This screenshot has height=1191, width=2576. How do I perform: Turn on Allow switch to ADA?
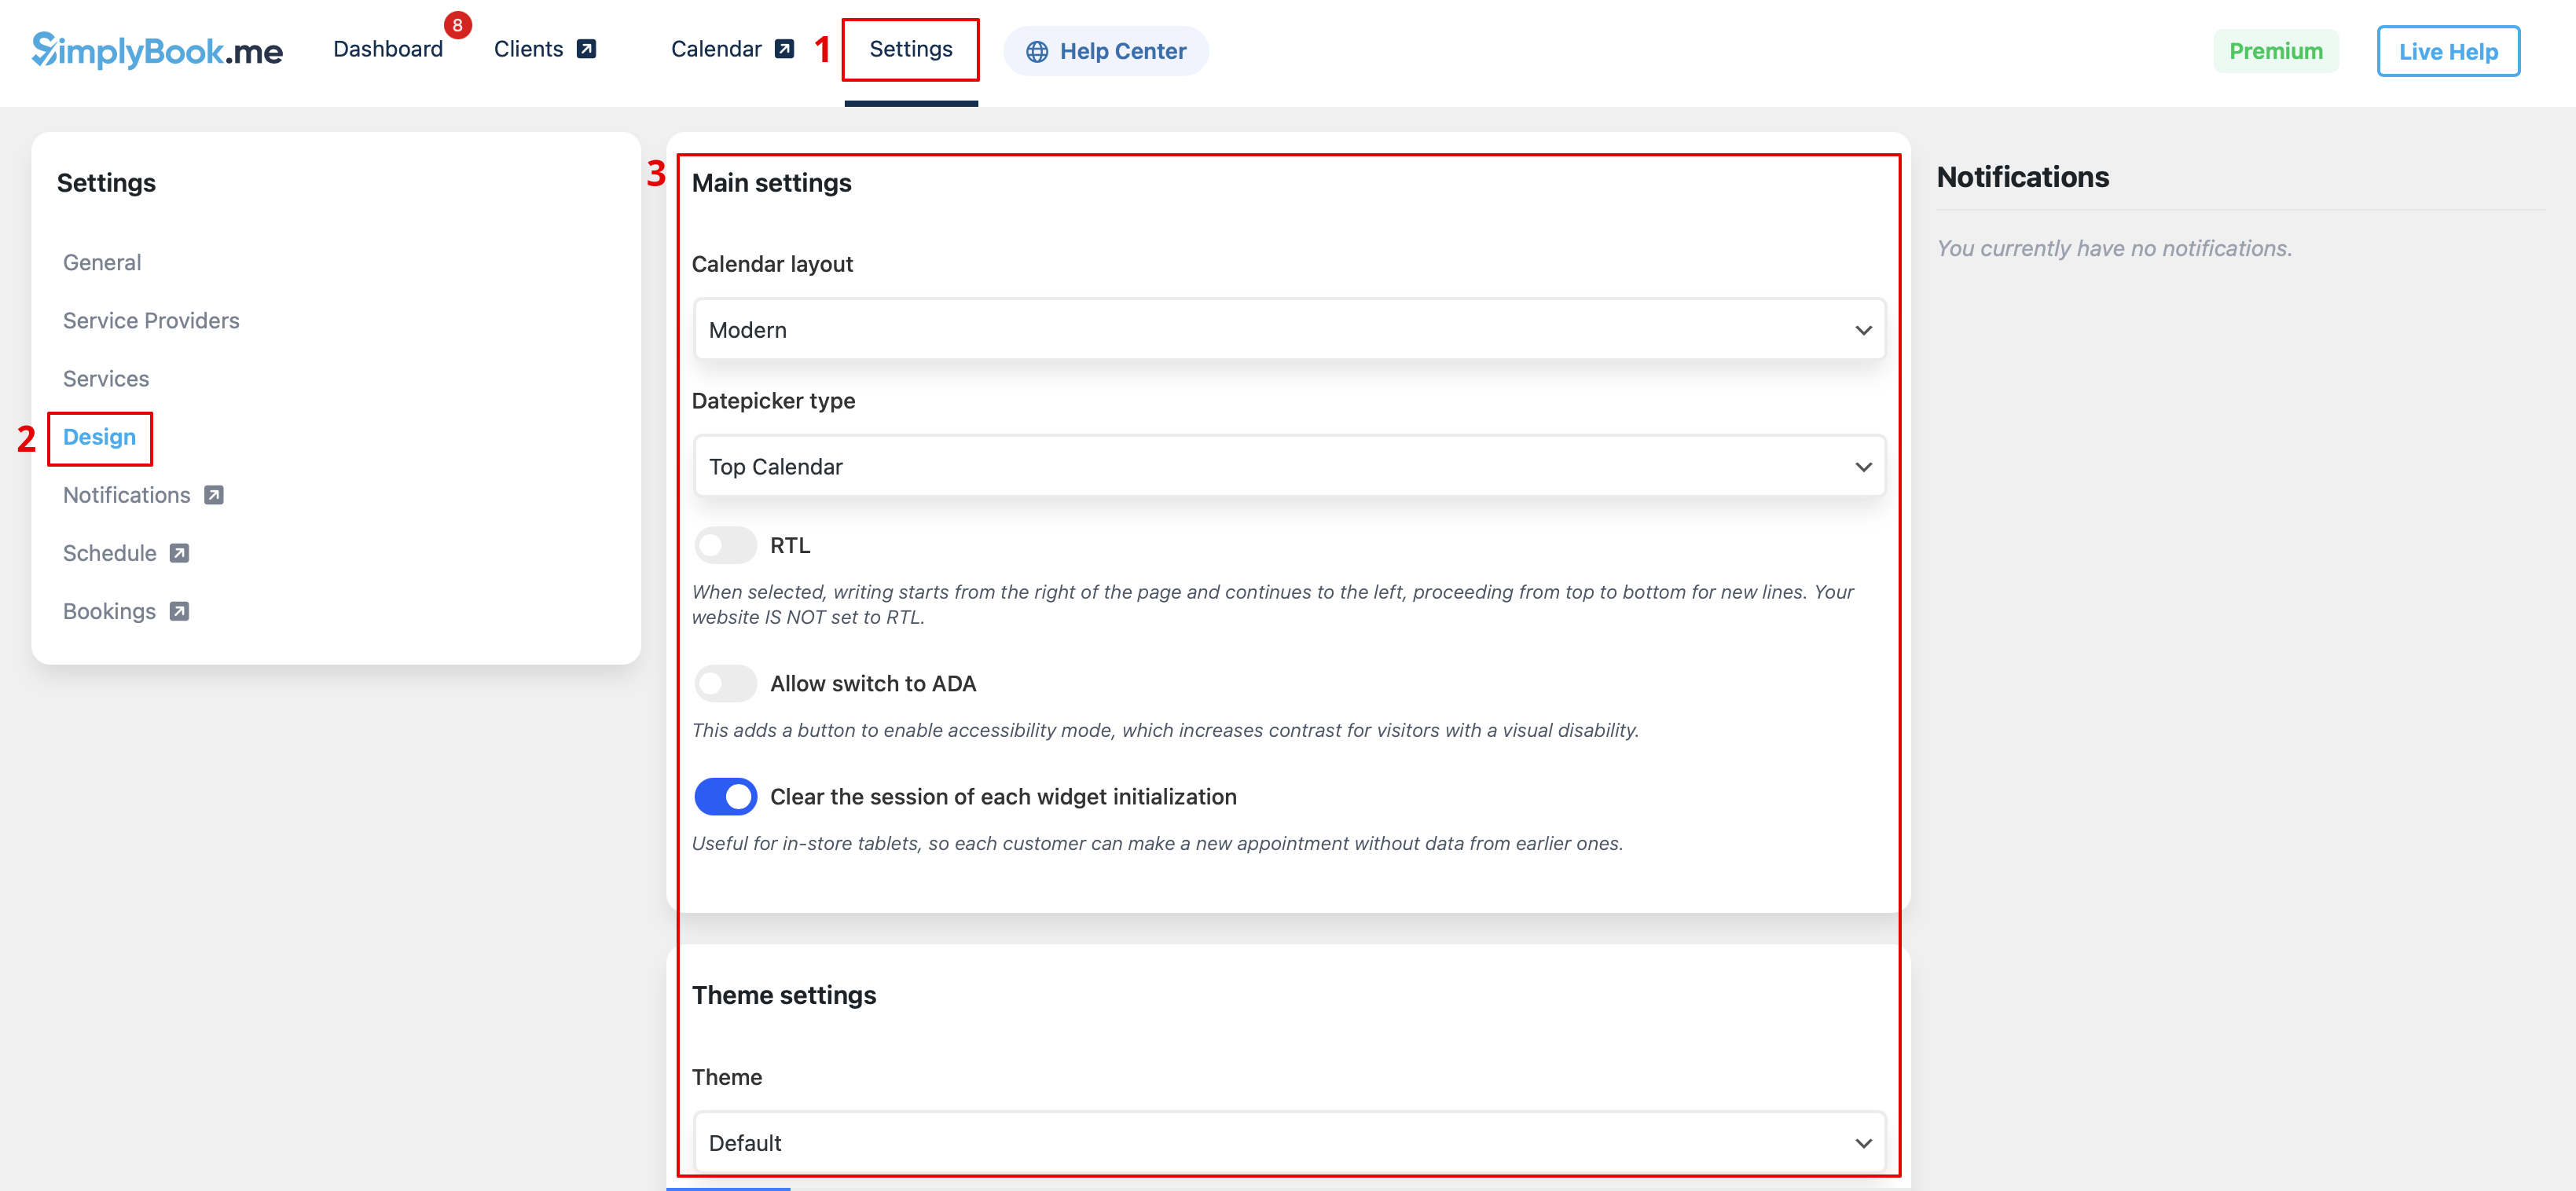pos(725,684)
